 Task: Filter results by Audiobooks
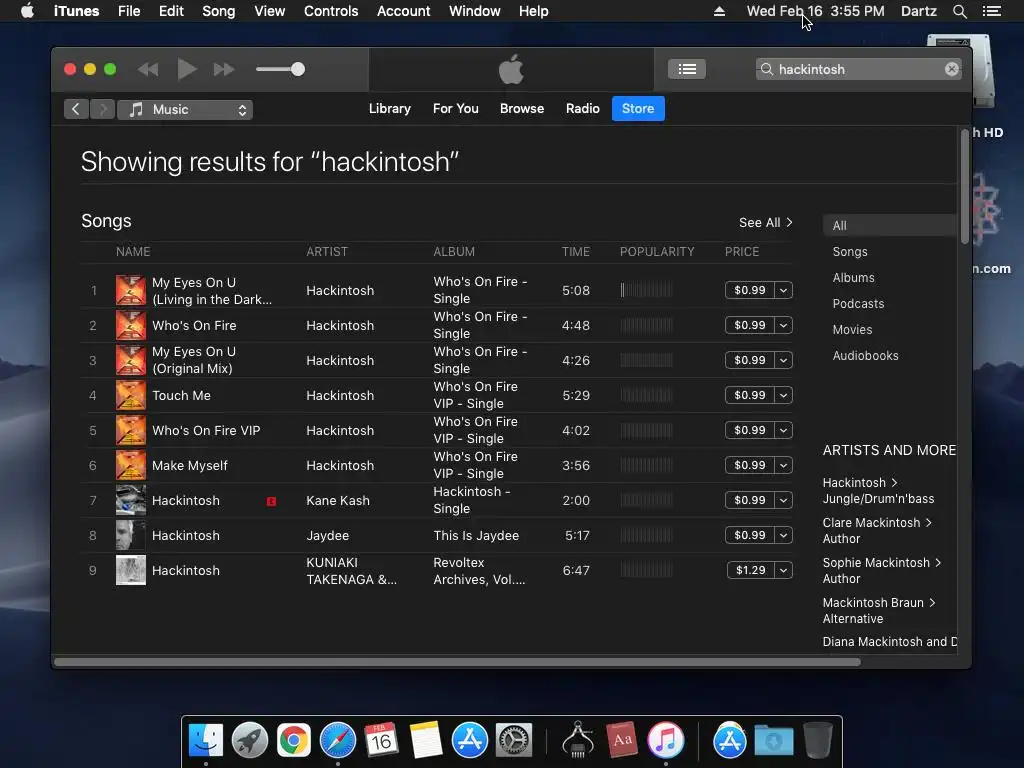click(x=865, y=356)
